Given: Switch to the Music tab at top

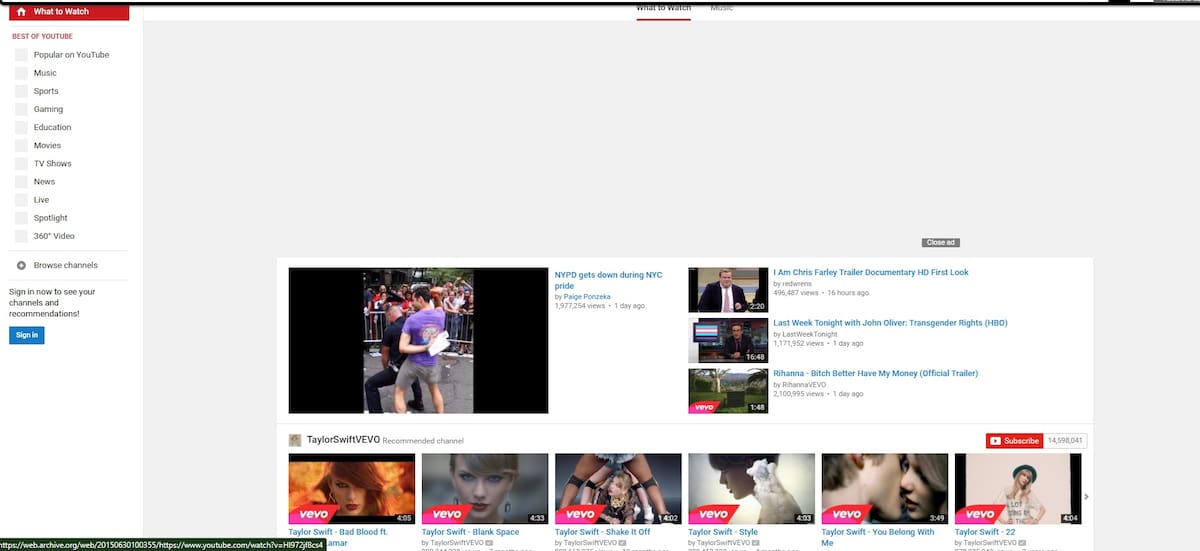Looking at the screenshot, I should tap(721, 8).
